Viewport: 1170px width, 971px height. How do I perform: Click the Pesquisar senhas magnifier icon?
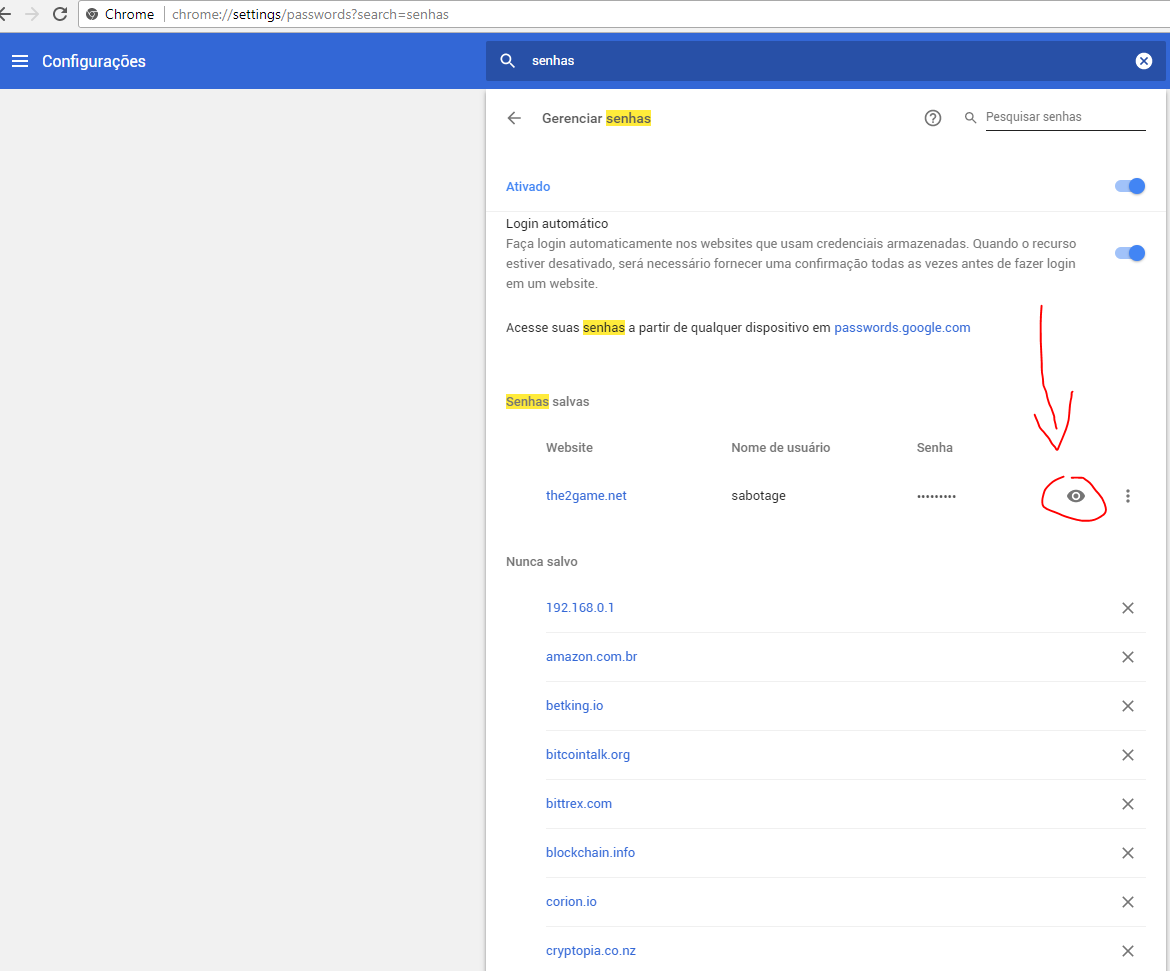[x=970, y=118]
